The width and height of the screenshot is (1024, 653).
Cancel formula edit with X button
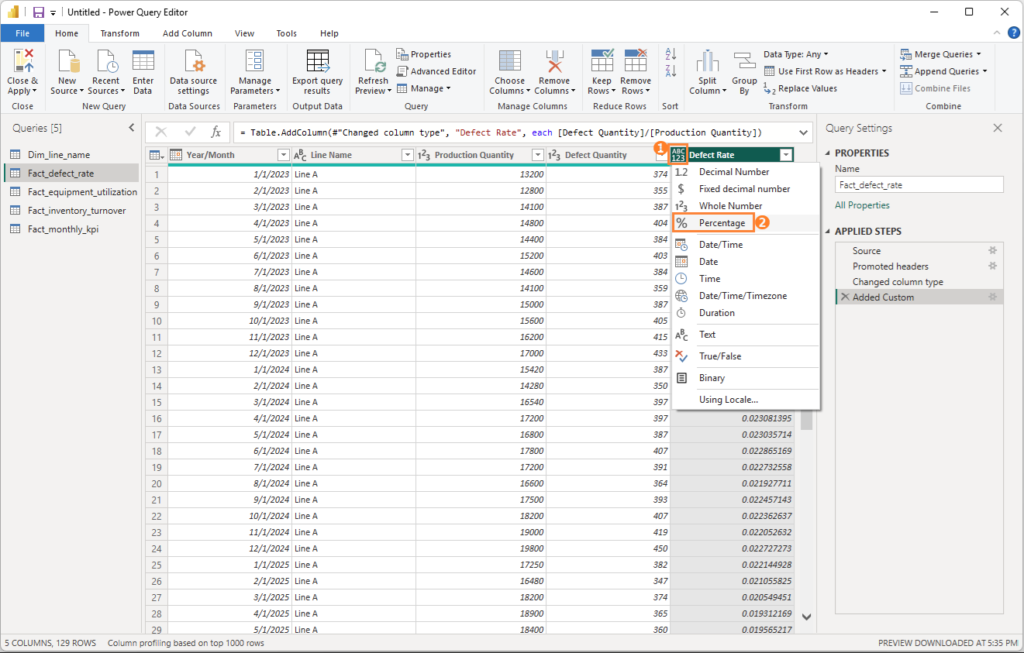coord(161,133)
